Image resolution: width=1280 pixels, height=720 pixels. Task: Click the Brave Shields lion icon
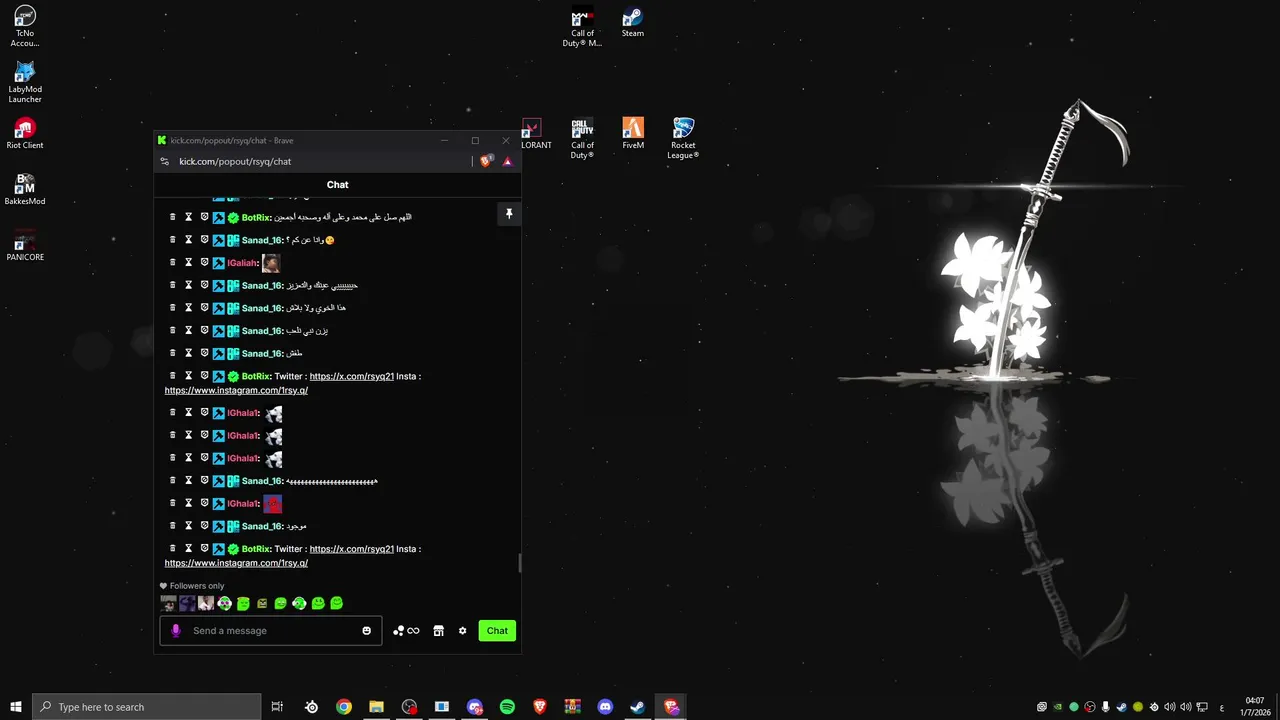[486, 161]
